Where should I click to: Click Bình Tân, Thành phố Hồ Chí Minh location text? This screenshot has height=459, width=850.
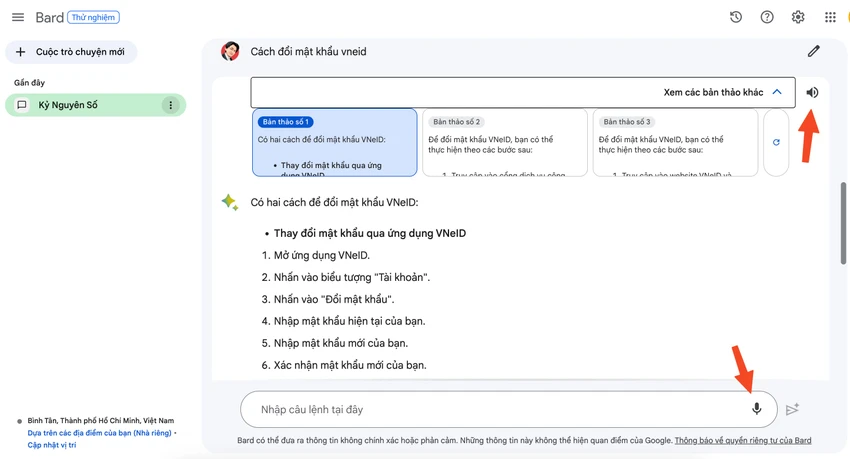tap(101, 421)
